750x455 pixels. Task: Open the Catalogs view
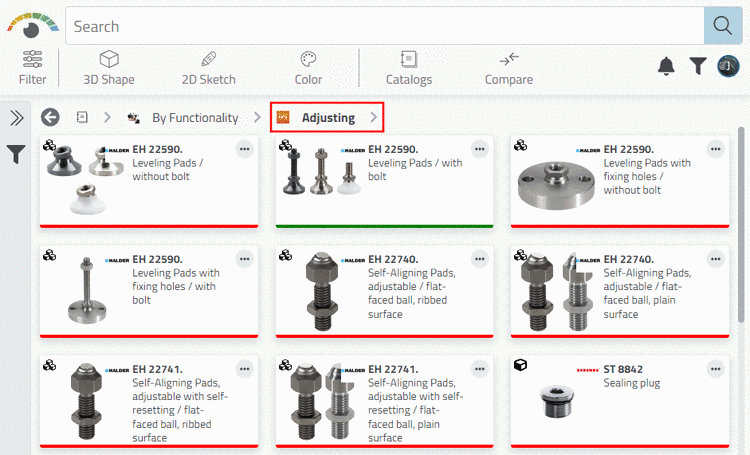click(x=409, y=68)
